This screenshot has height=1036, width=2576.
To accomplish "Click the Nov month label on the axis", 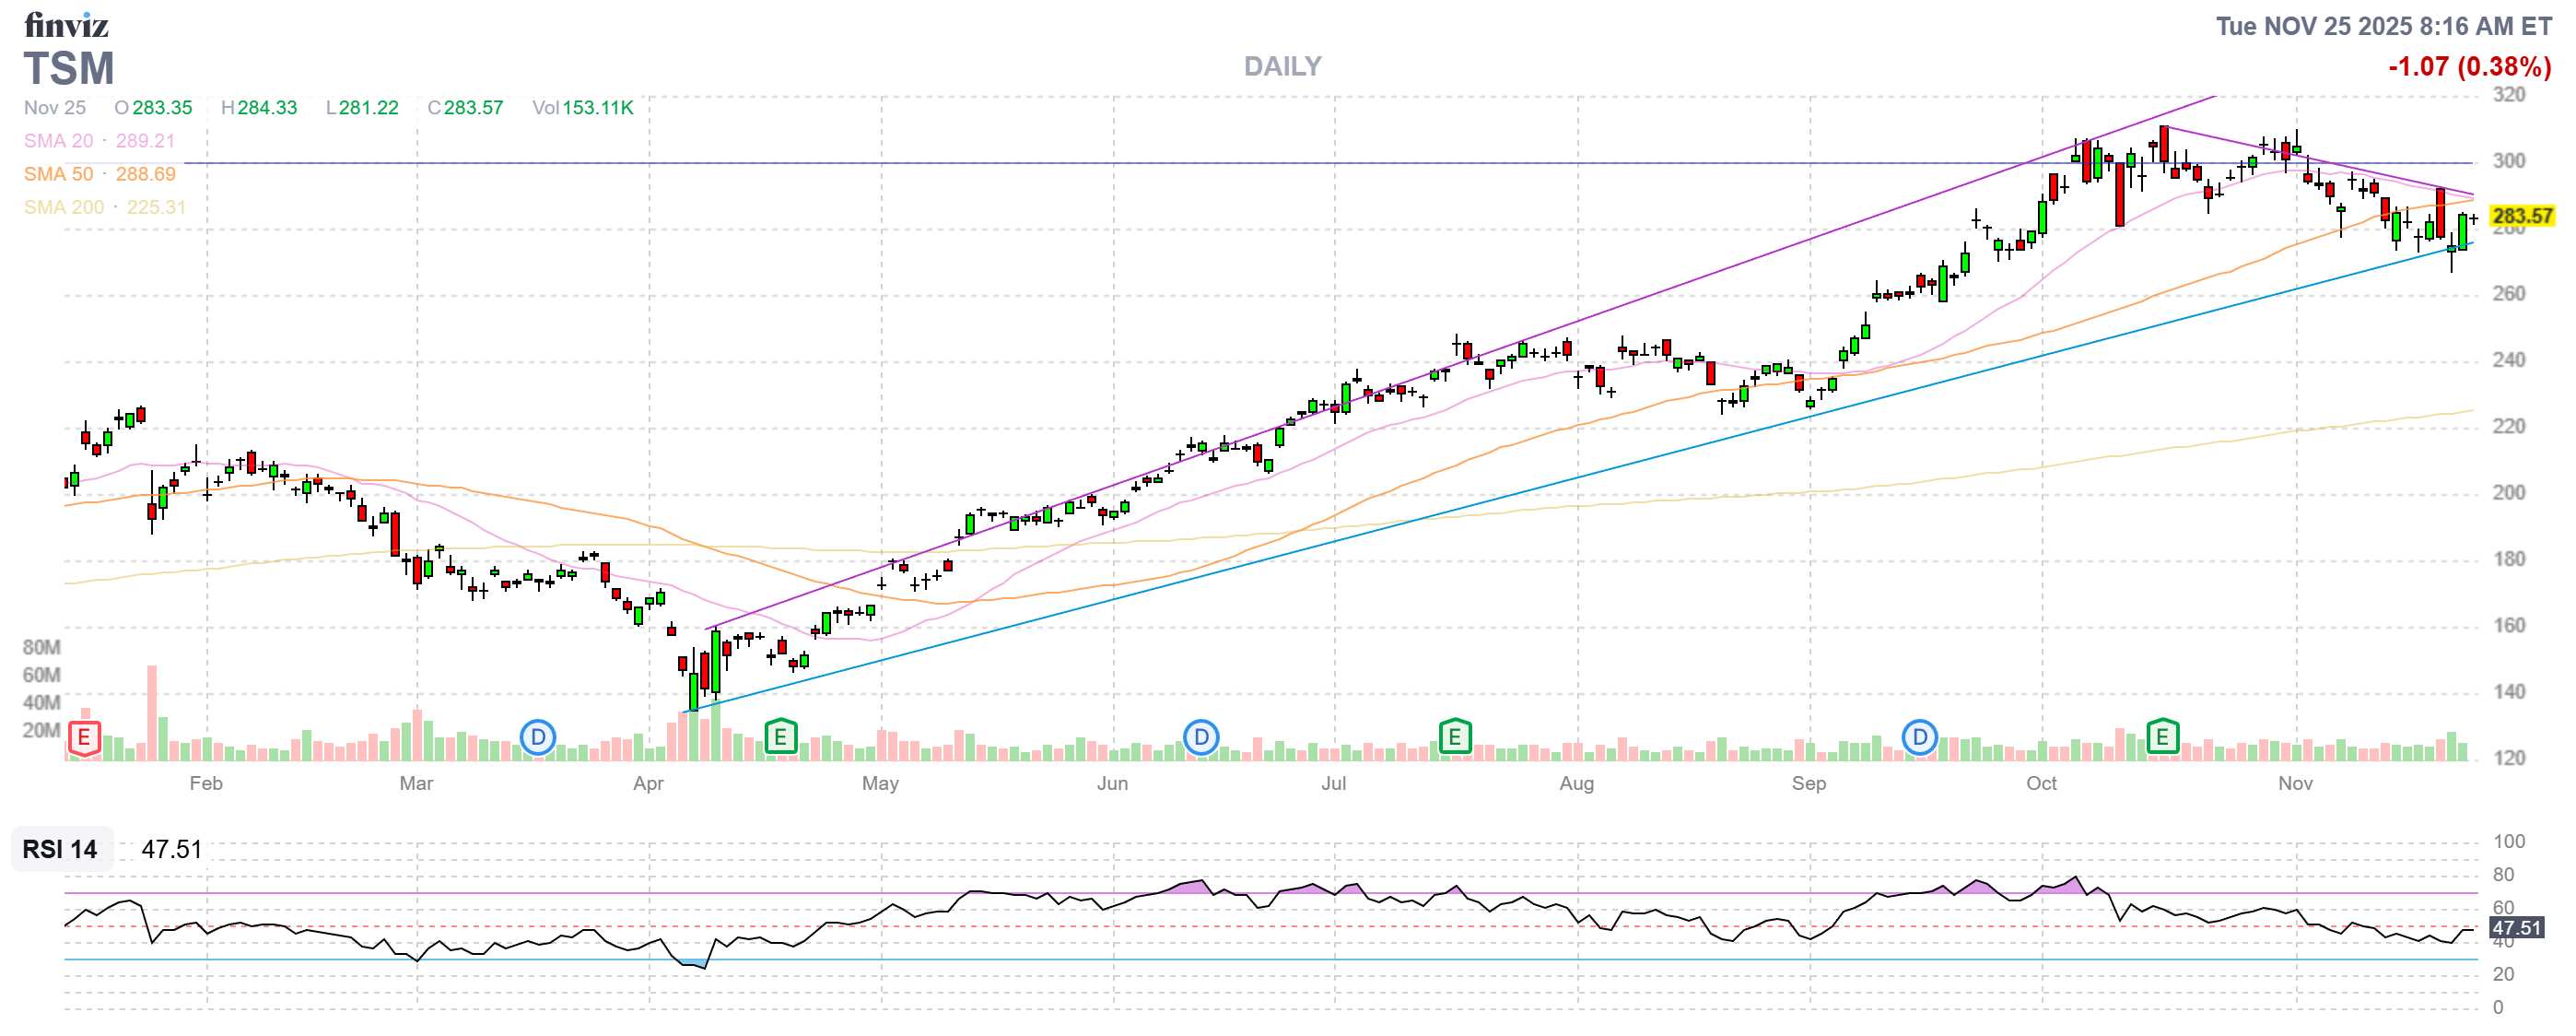I will point(2295,784).
